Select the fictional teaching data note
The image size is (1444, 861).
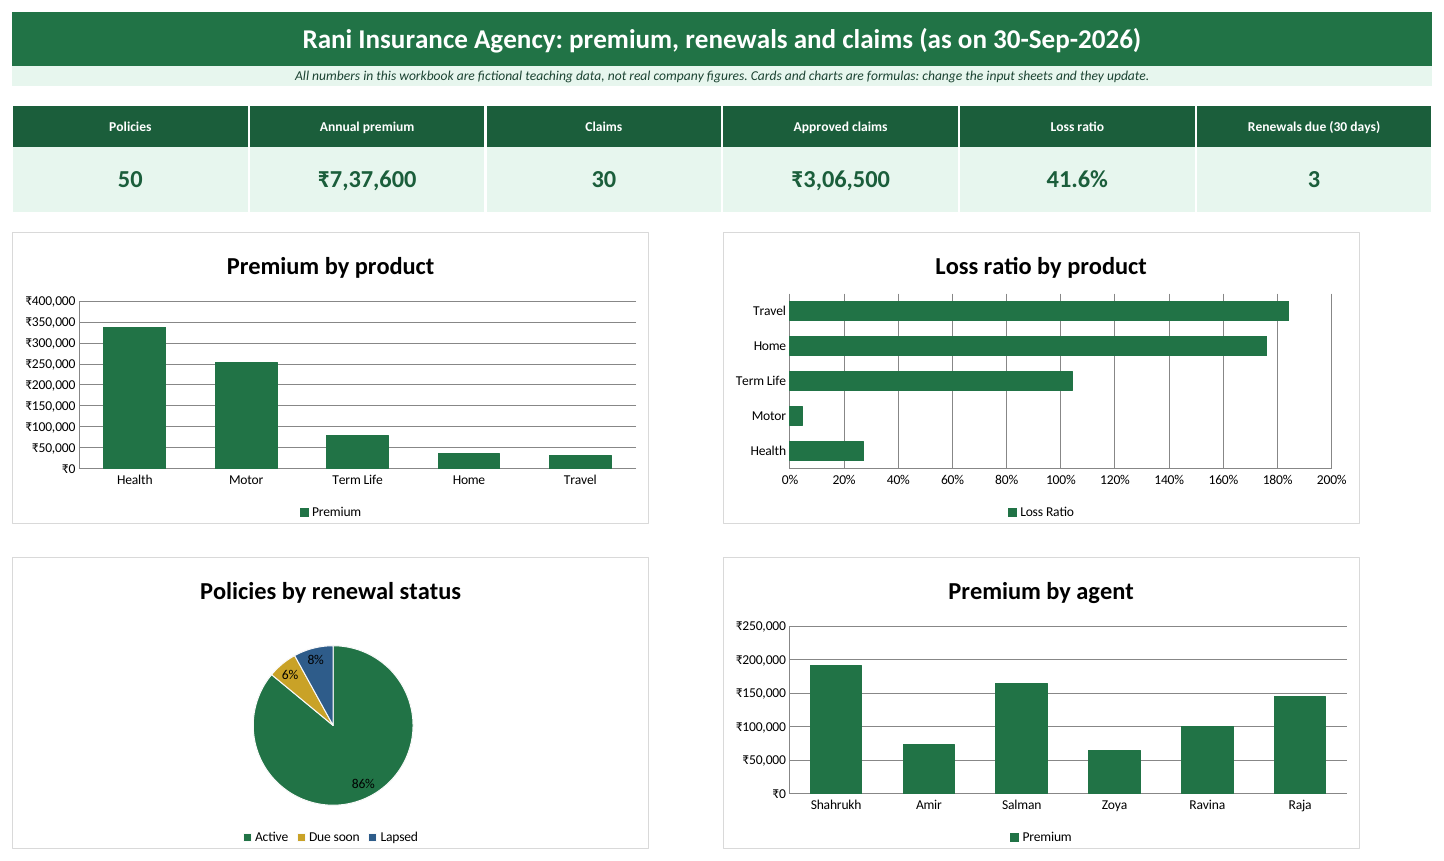[721, 76]
